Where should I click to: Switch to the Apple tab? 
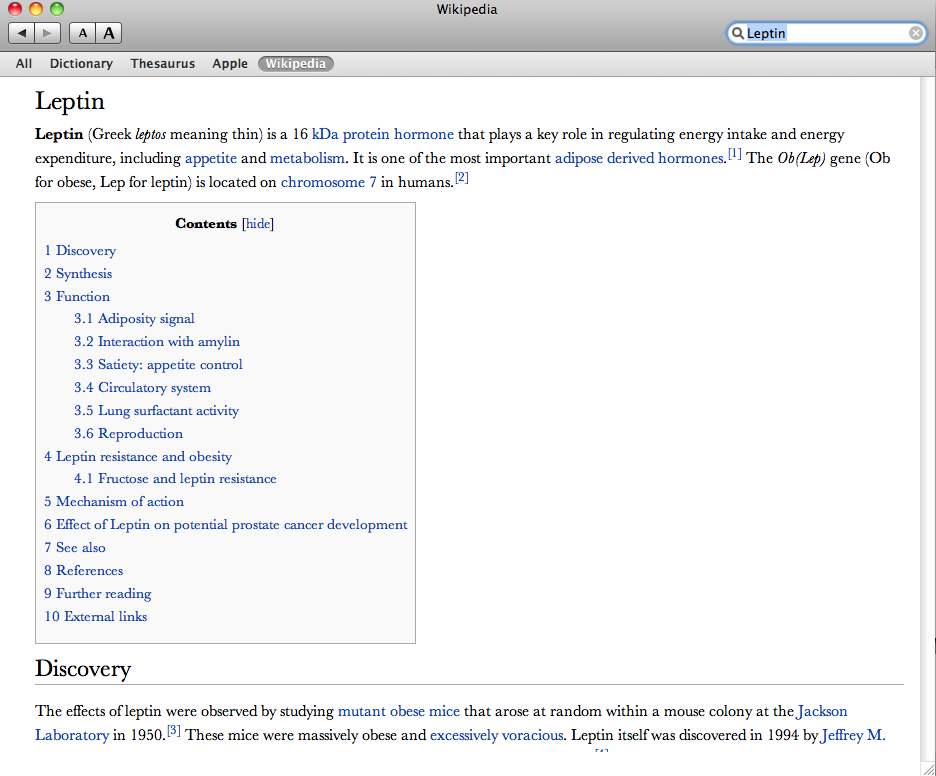click(x=230, y=64)
